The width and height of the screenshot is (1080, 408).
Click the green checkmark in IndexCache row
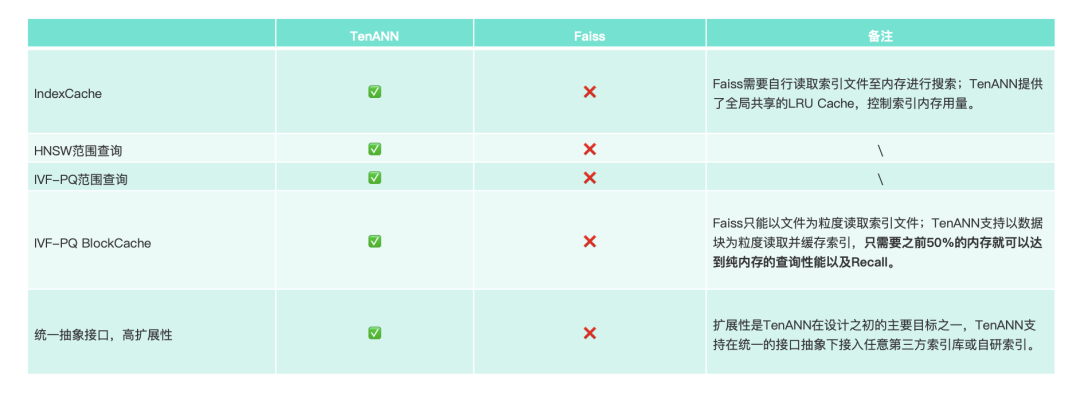click(x=374, y=92)
